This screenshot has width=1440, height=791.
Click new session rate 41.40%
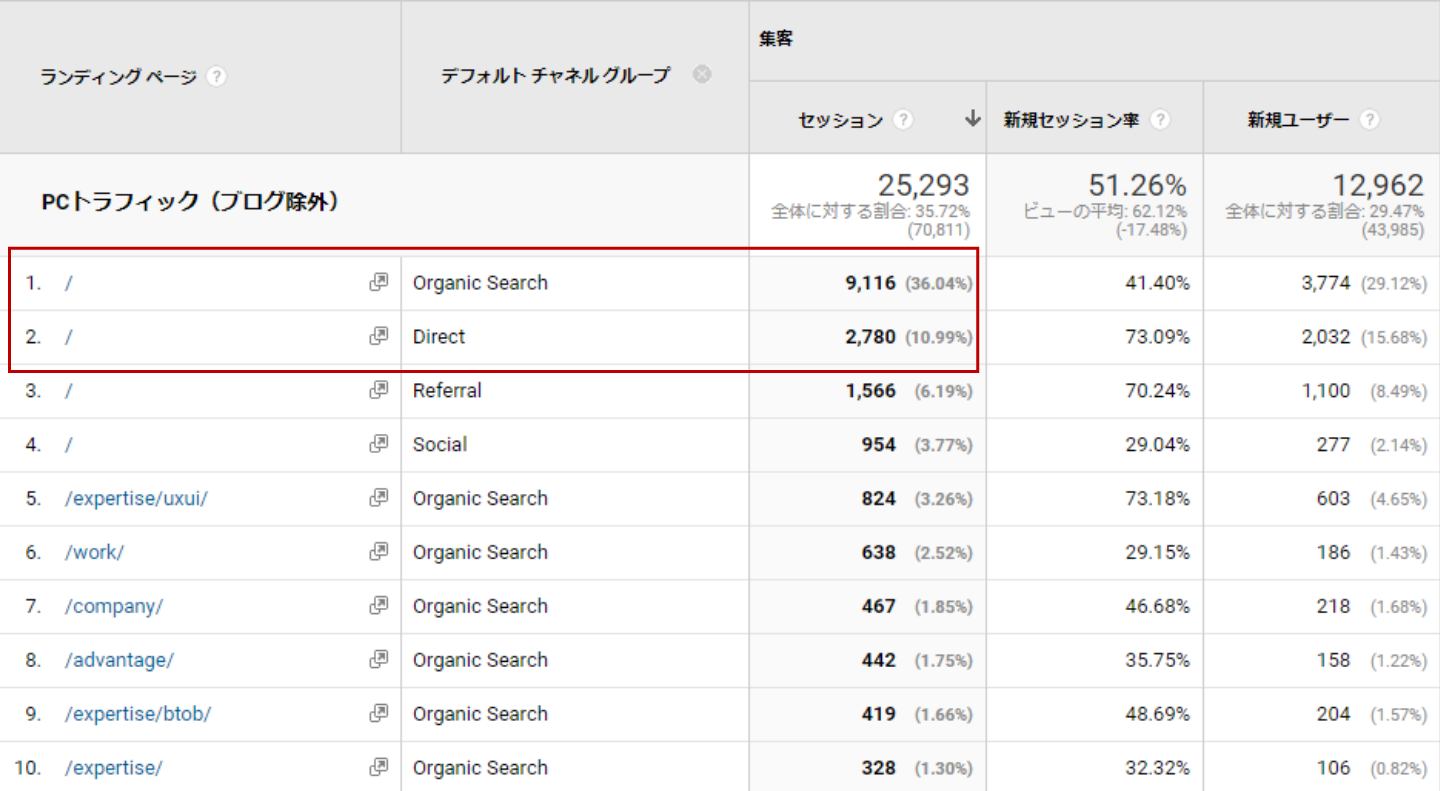click(x=1157, y=283)
